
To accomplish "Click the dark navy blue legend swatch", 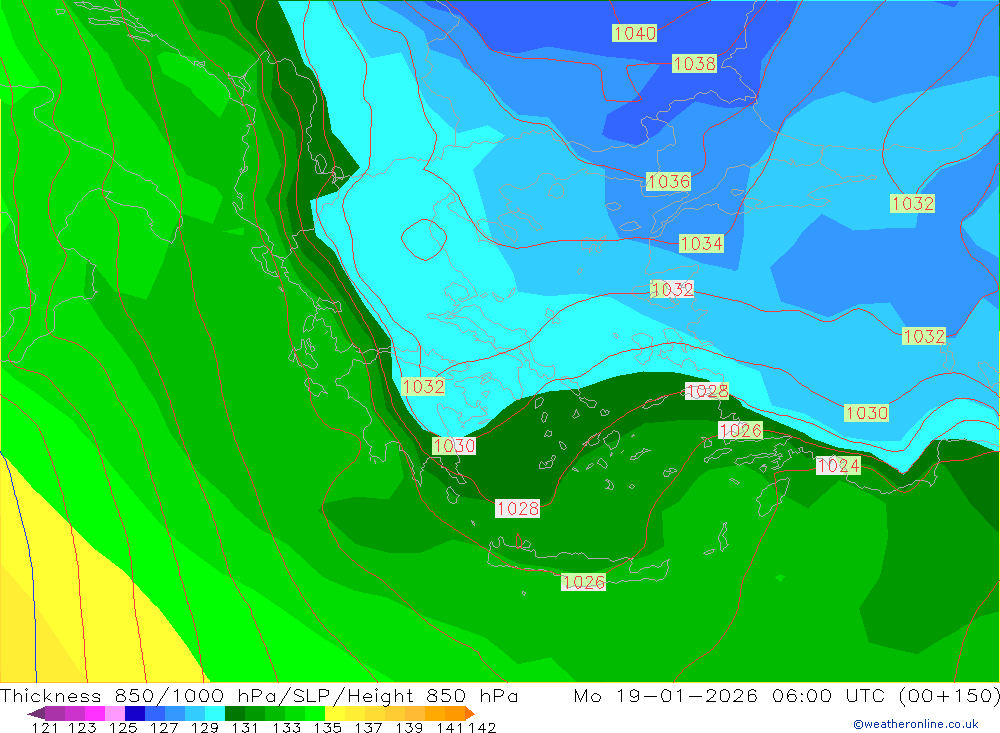I will click(135, 713).
